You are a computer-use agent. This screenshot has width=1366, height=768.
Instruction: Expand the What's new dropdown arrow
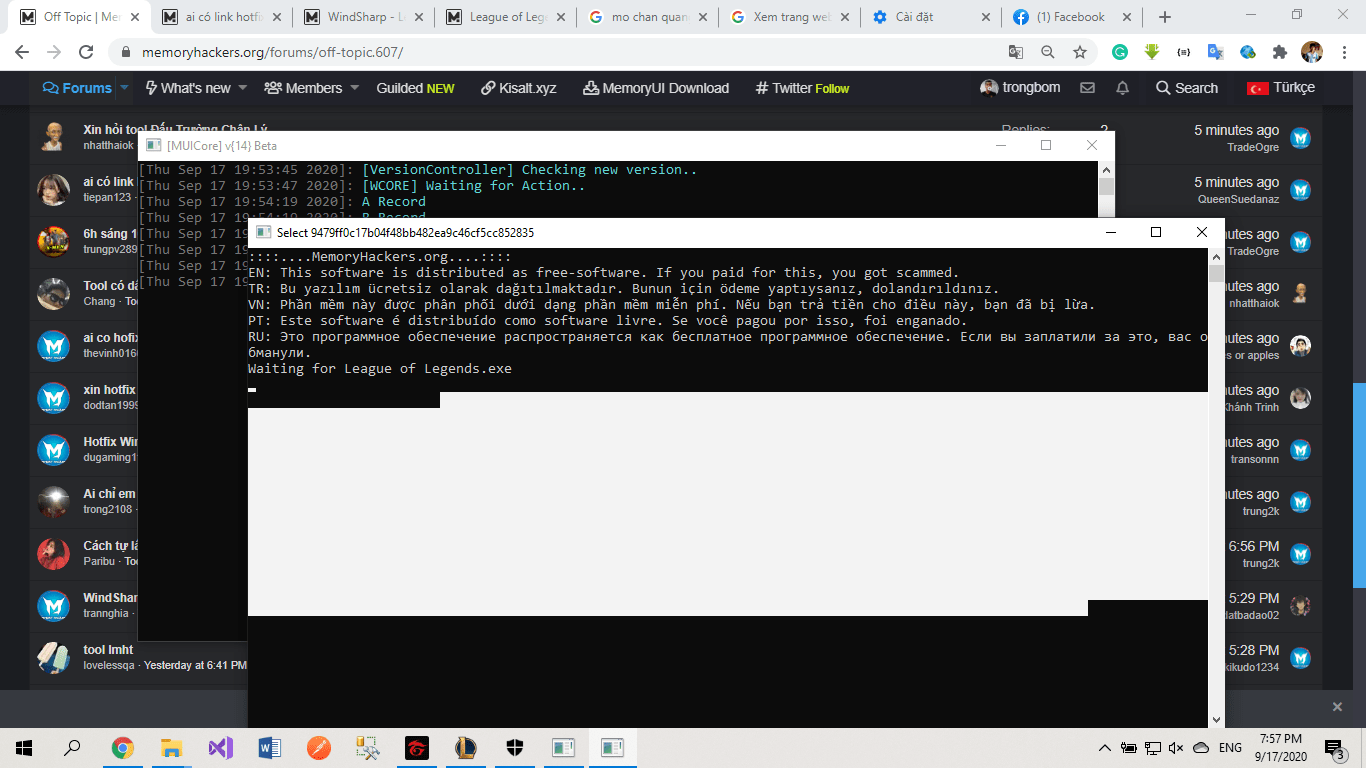point(242,88)
